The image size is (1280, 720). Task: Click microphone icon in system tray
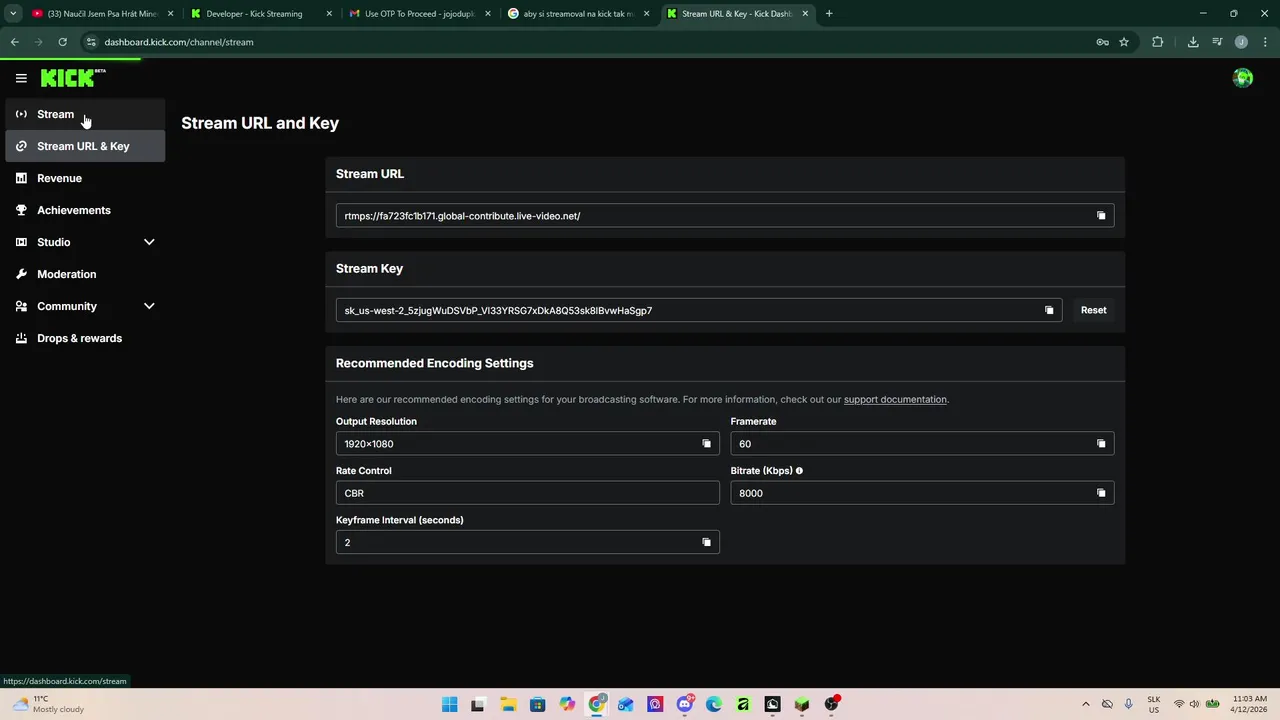[1128, 704]
